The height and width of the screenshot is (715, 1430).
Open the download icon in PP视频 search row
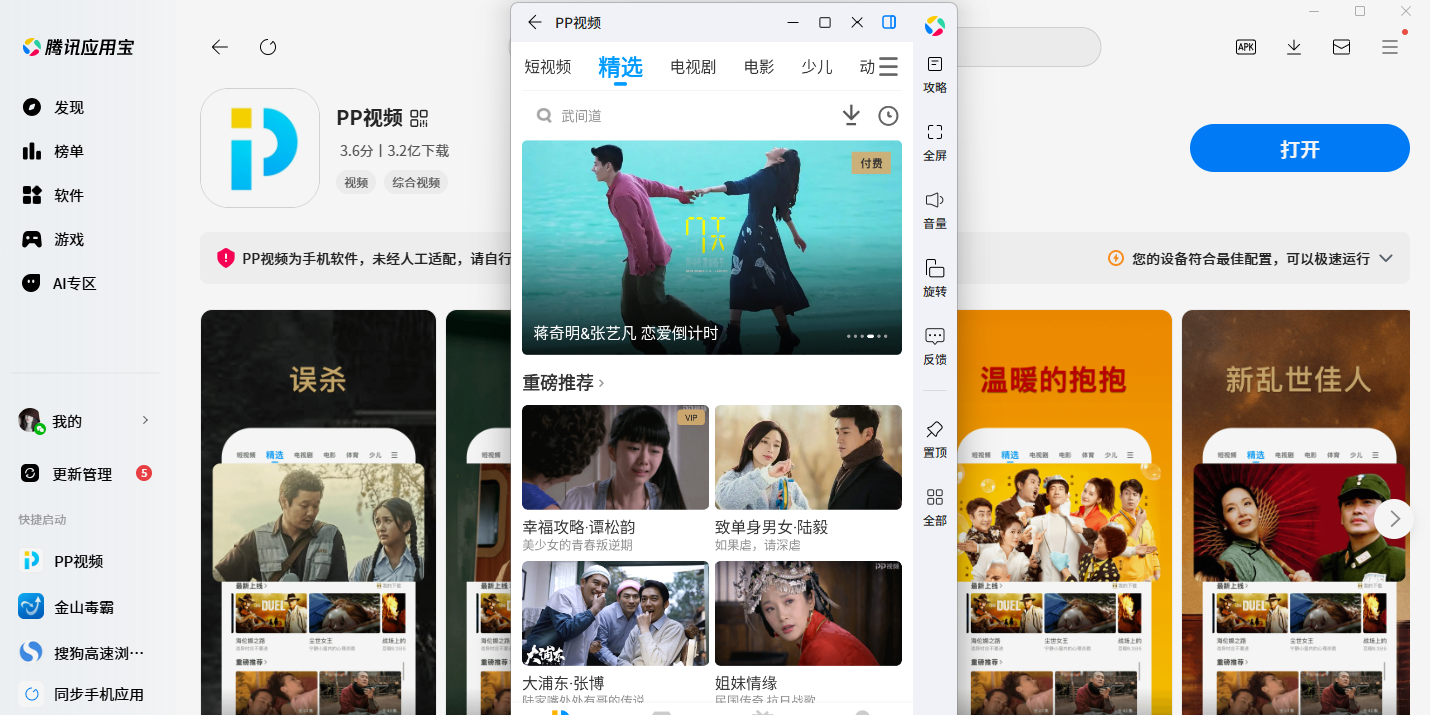pyautogui.click(x=851, y=116)
